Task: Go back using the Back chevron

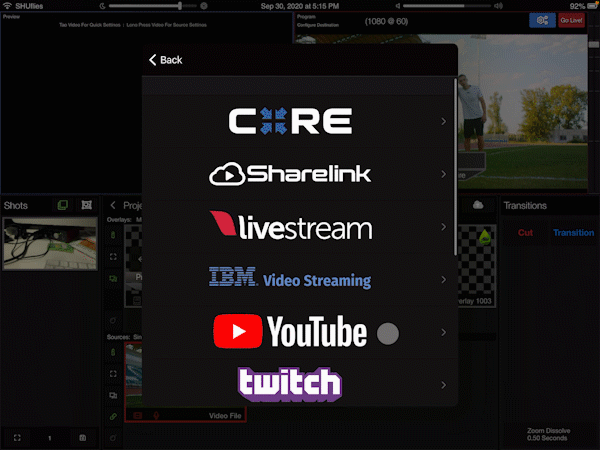Action: pyautogui.click(x=165, y=60)
